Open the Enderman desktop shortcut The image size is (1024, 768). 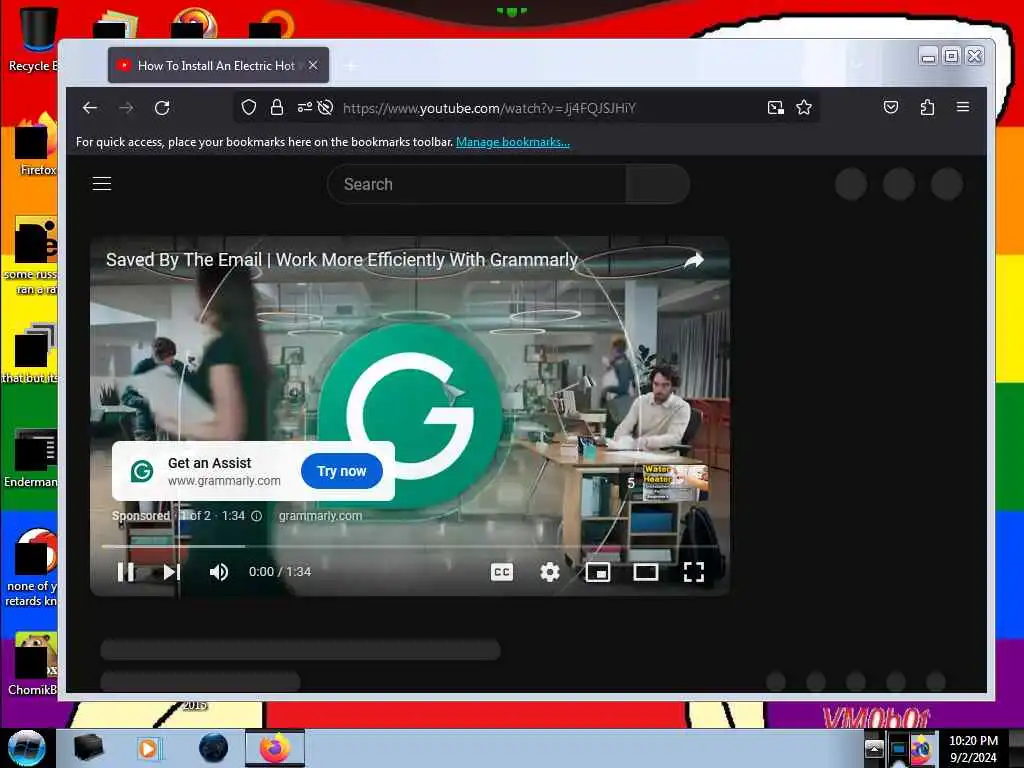click(x=30, y=458)
